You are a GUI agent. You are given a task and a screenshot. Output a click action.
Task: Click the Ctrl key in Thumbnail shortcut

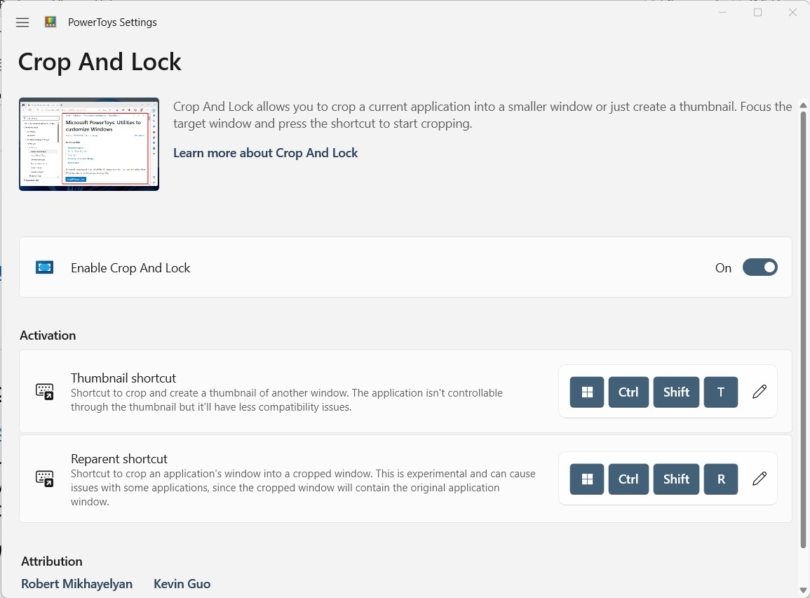(x=628, y=391)
